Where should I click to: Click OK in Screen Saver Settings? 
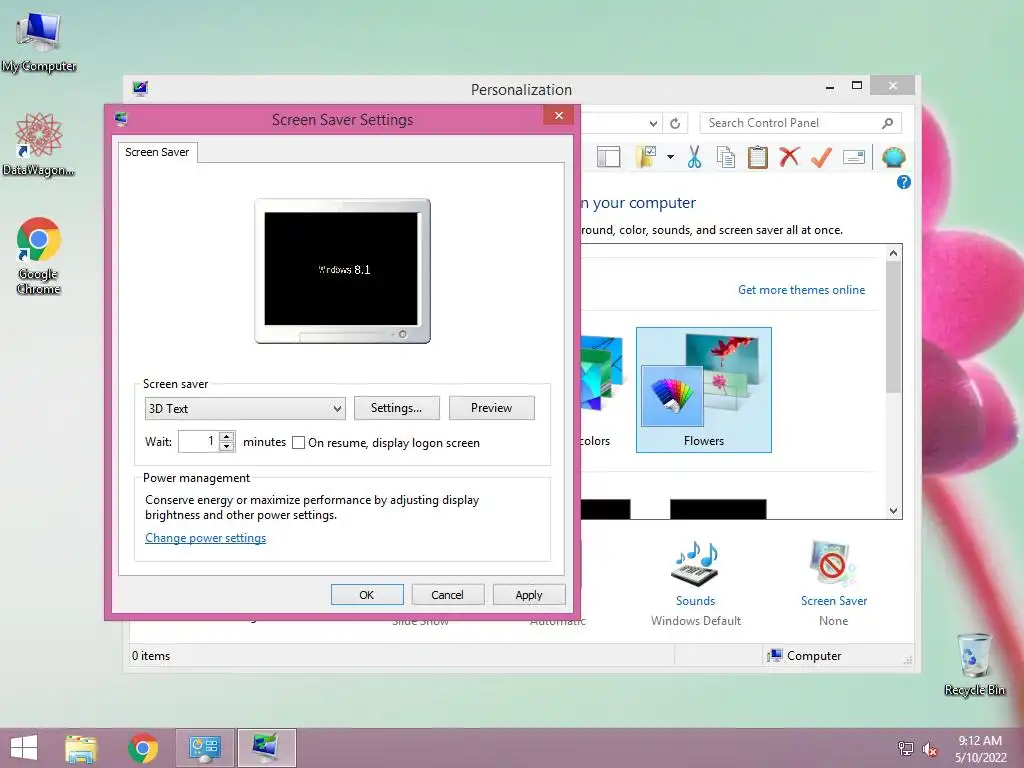click(x=367, y=595)
